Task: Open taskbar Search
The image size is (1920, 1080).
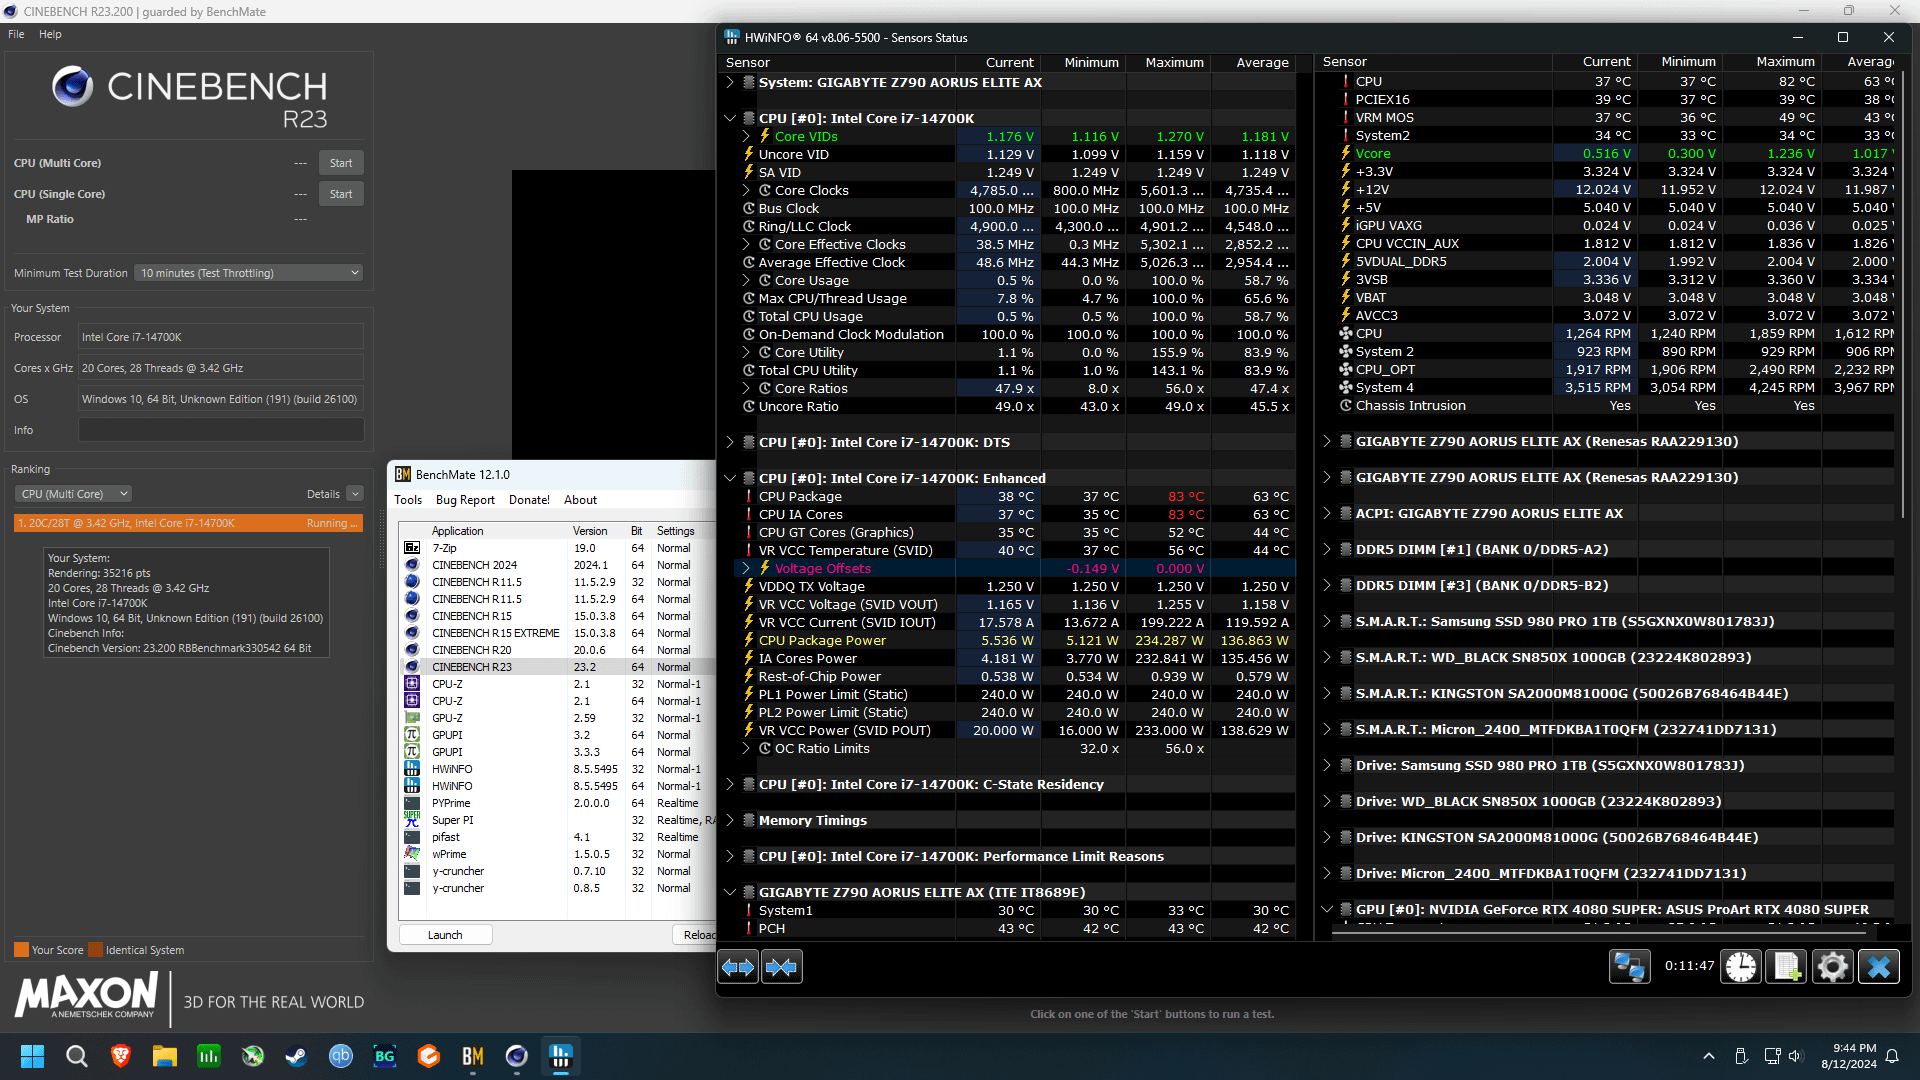Action: coord(76,1056)
